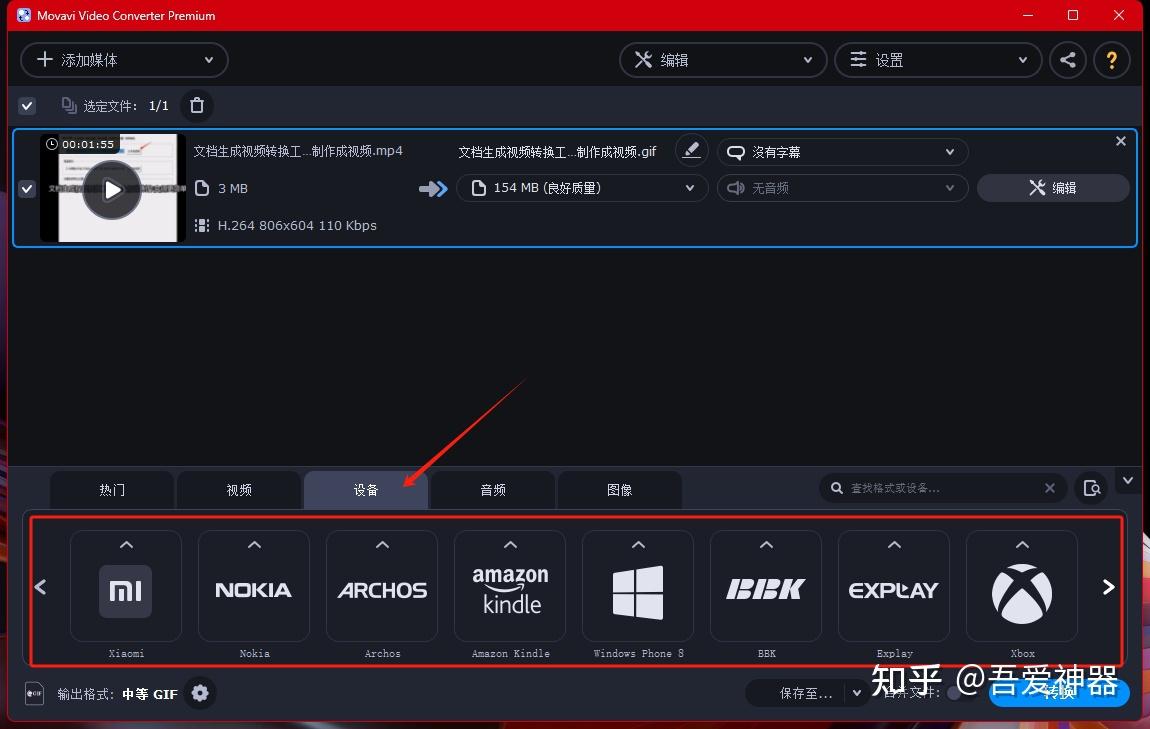Click the 3 MB source size text

click(232, 188)
